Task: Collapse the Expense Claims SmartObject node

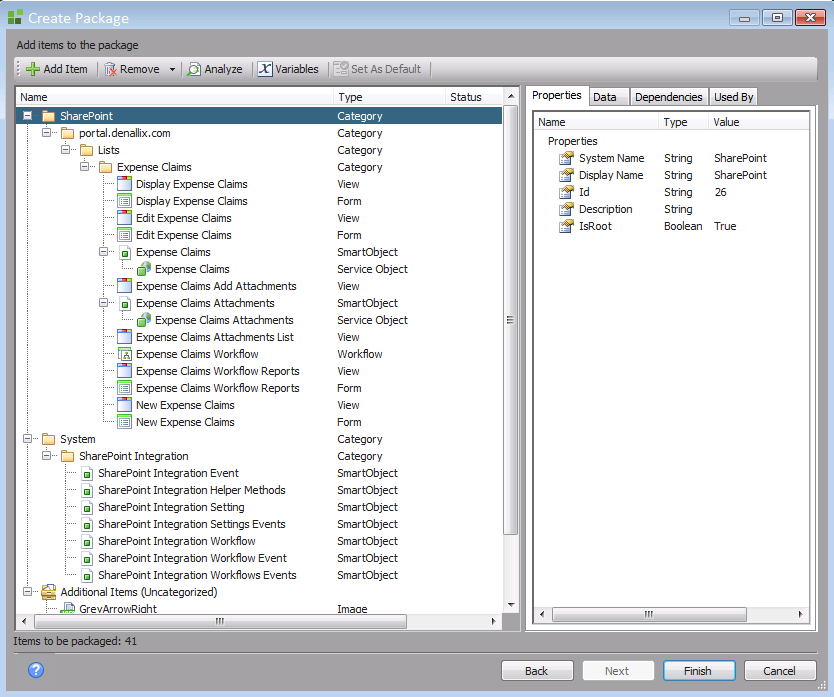Action: [104, 252]
